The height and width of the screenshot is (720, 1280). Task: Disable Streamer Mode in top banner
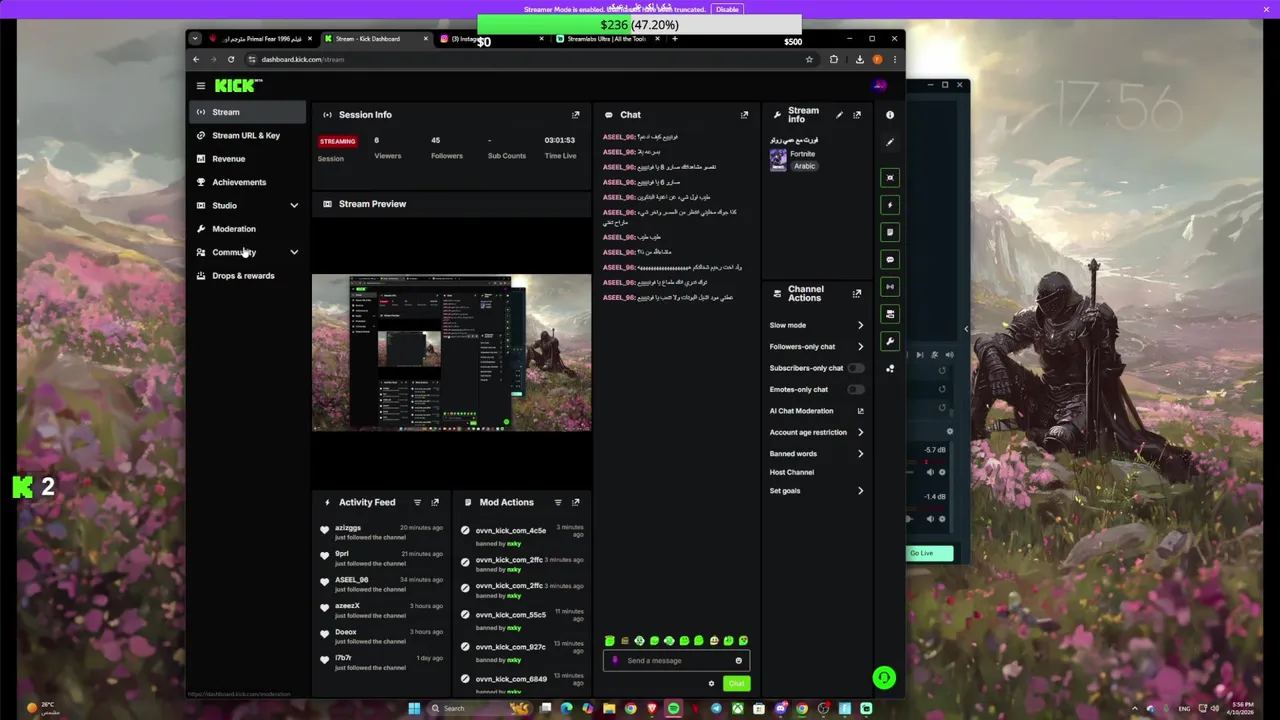727,9
